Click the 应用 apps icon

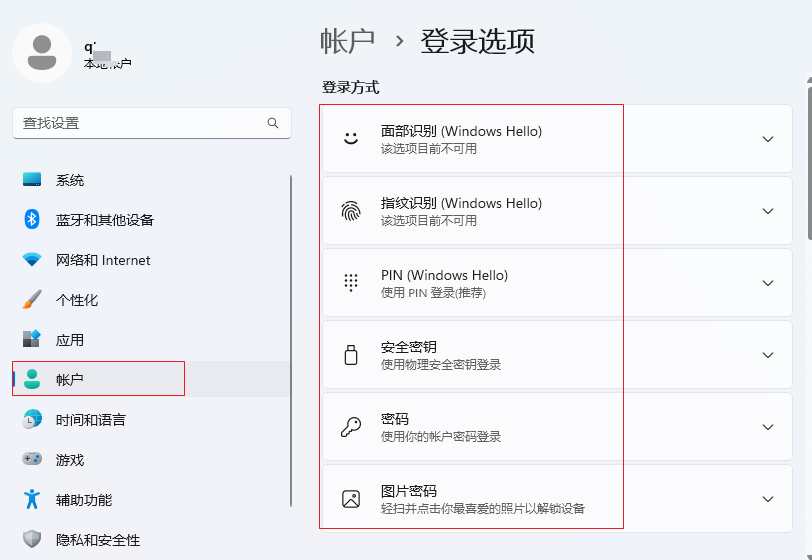coord(32,339)
